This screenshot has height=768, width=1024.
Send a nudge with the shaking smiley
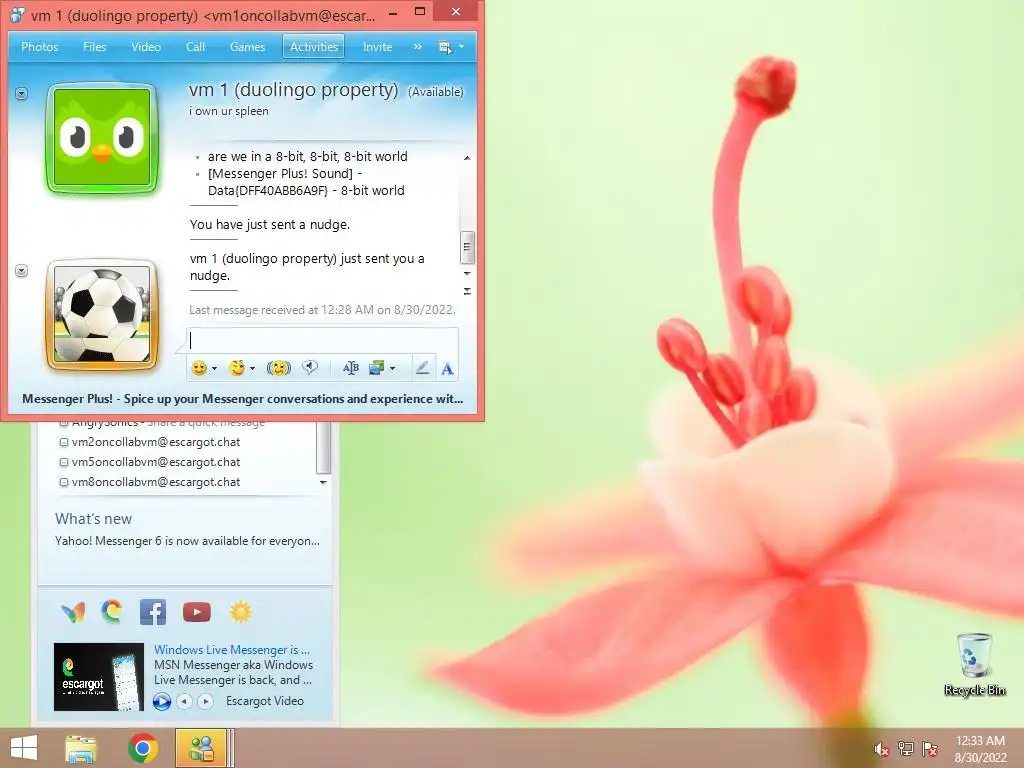pos(279,368)
